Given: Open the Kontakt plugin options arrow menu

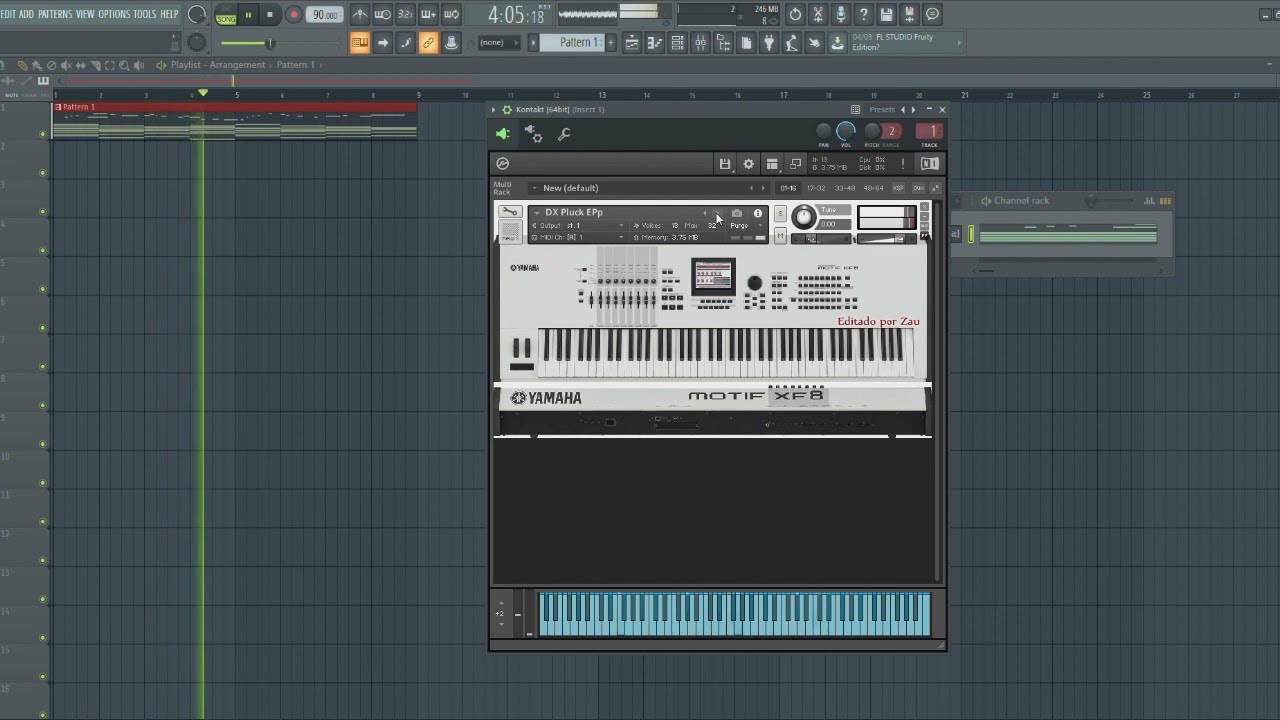Looking at the screenshot, I should coord(494,109).
